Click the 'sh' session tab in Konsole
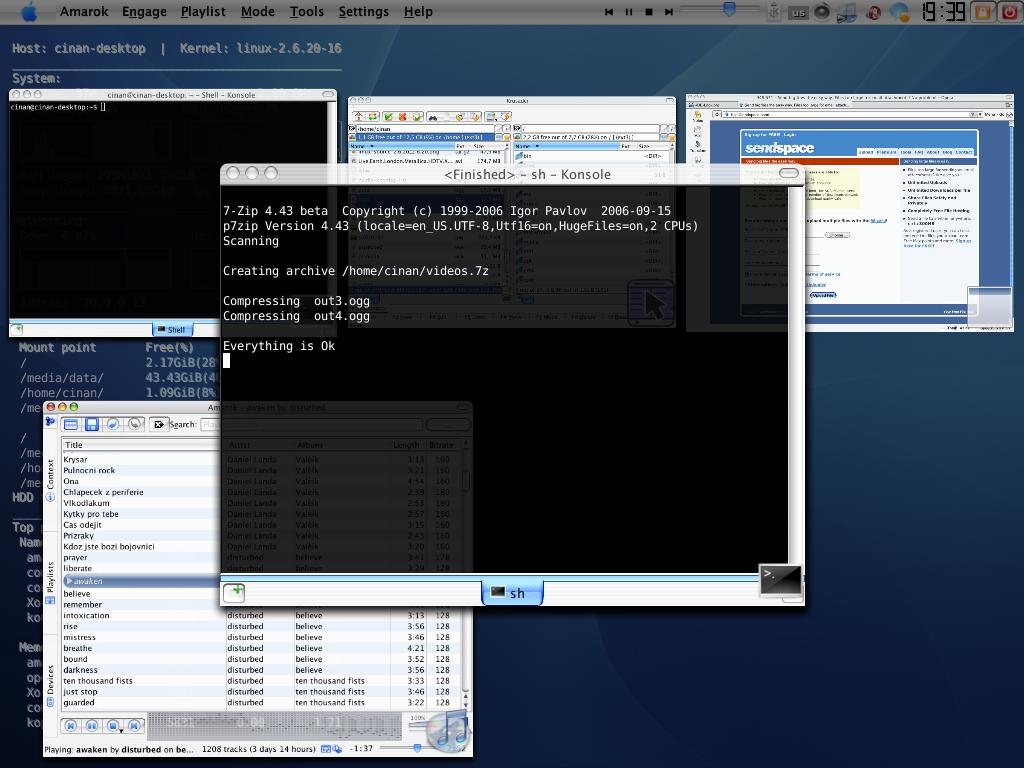The width and height of the screenshot is (1024, 768). coord(512,592)
